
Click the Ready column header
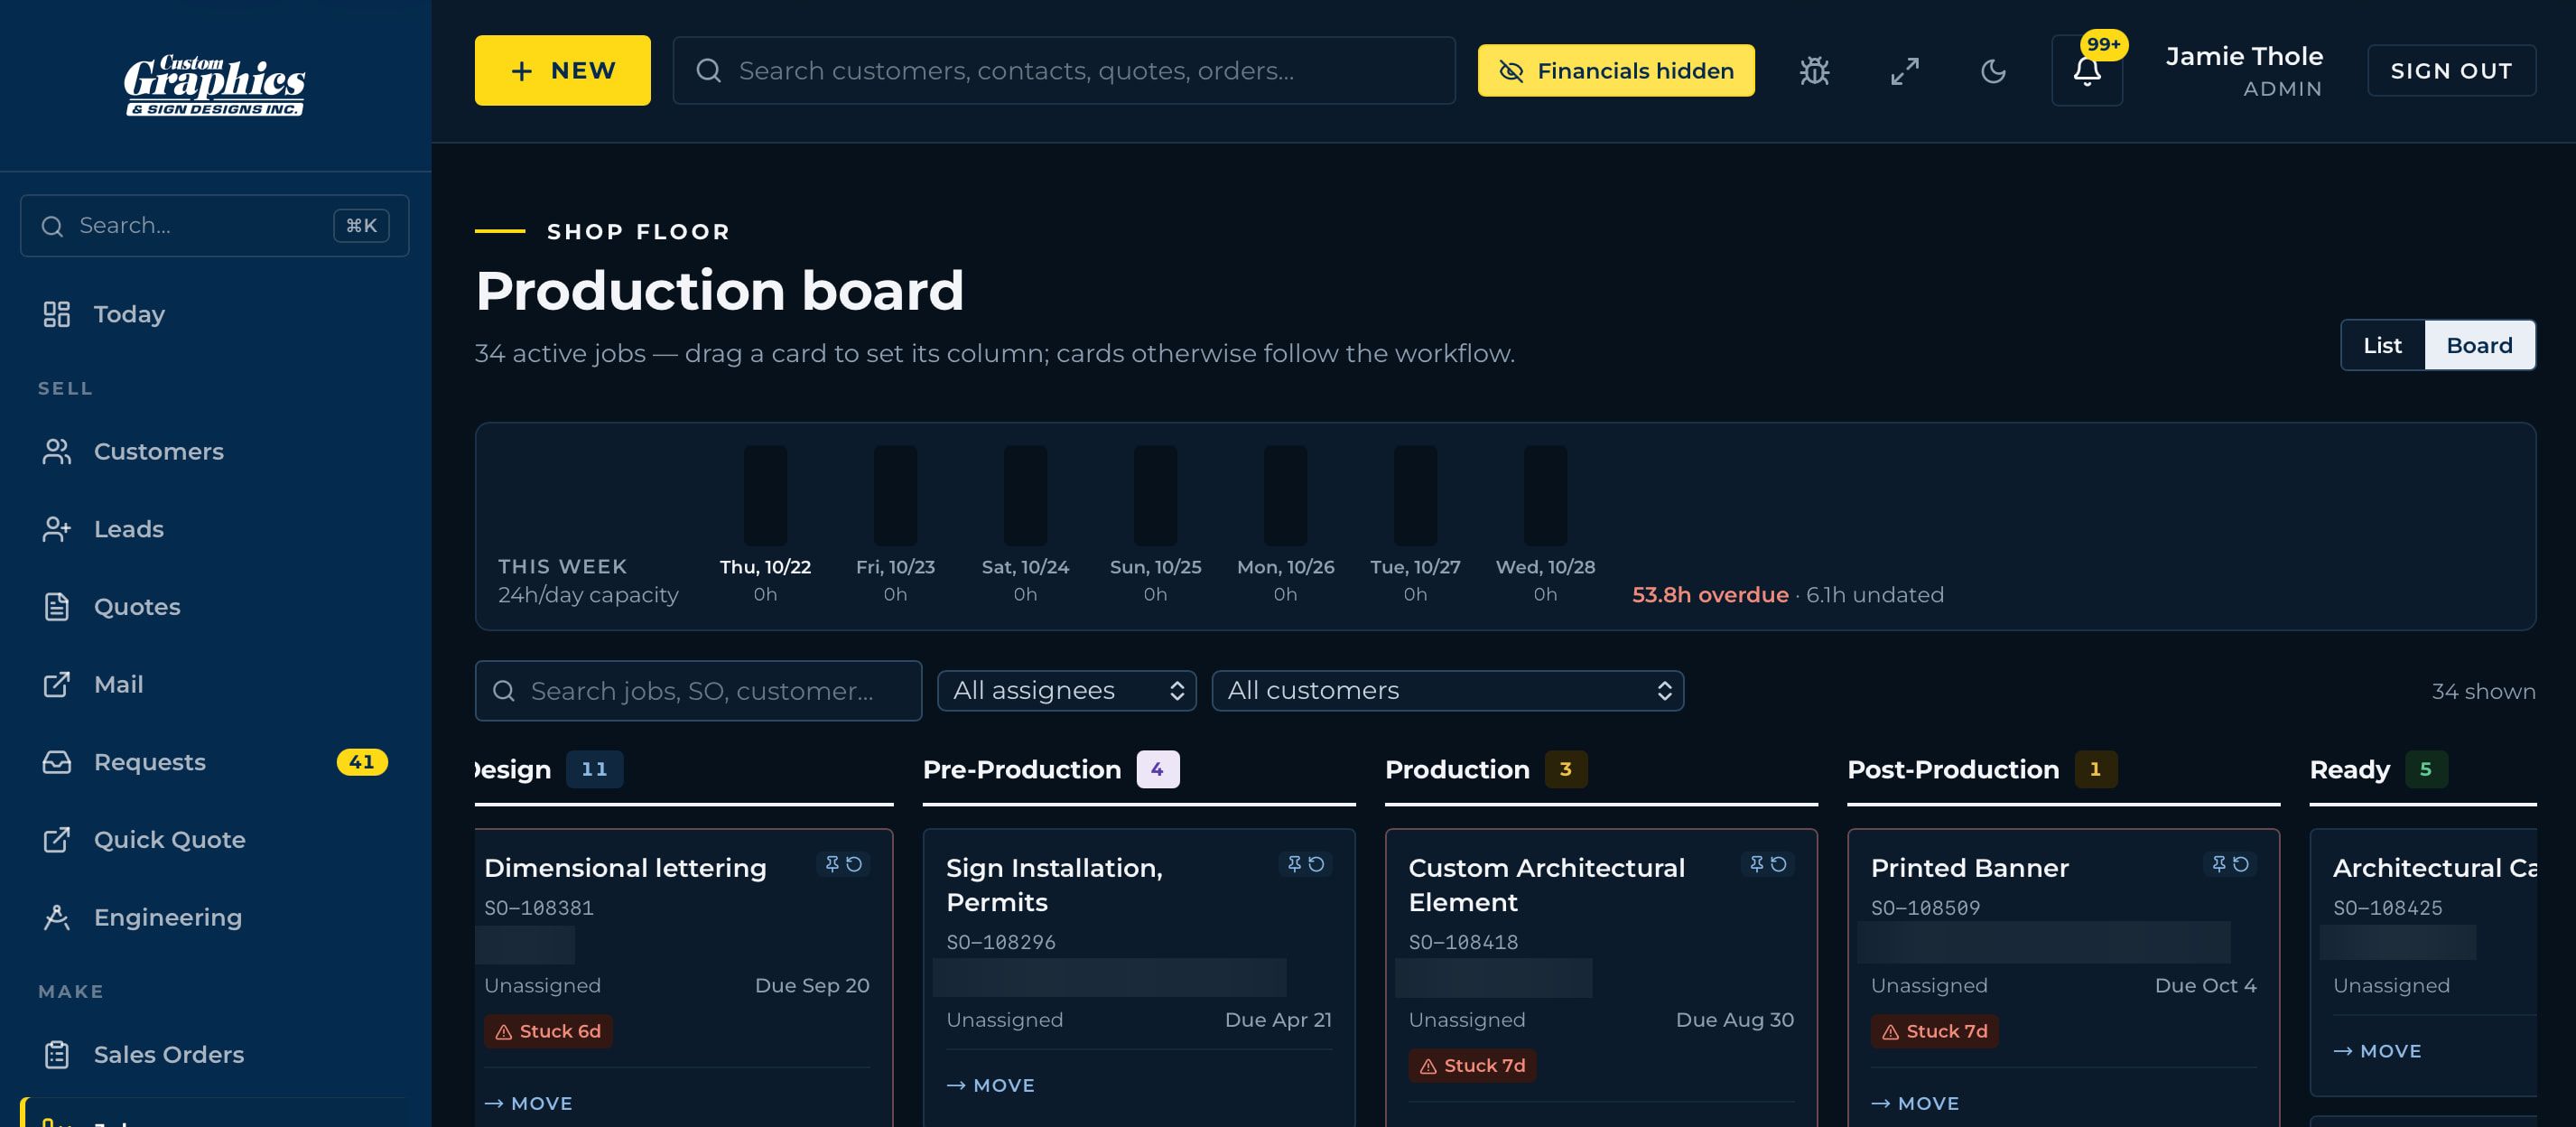pos(2349,770)
